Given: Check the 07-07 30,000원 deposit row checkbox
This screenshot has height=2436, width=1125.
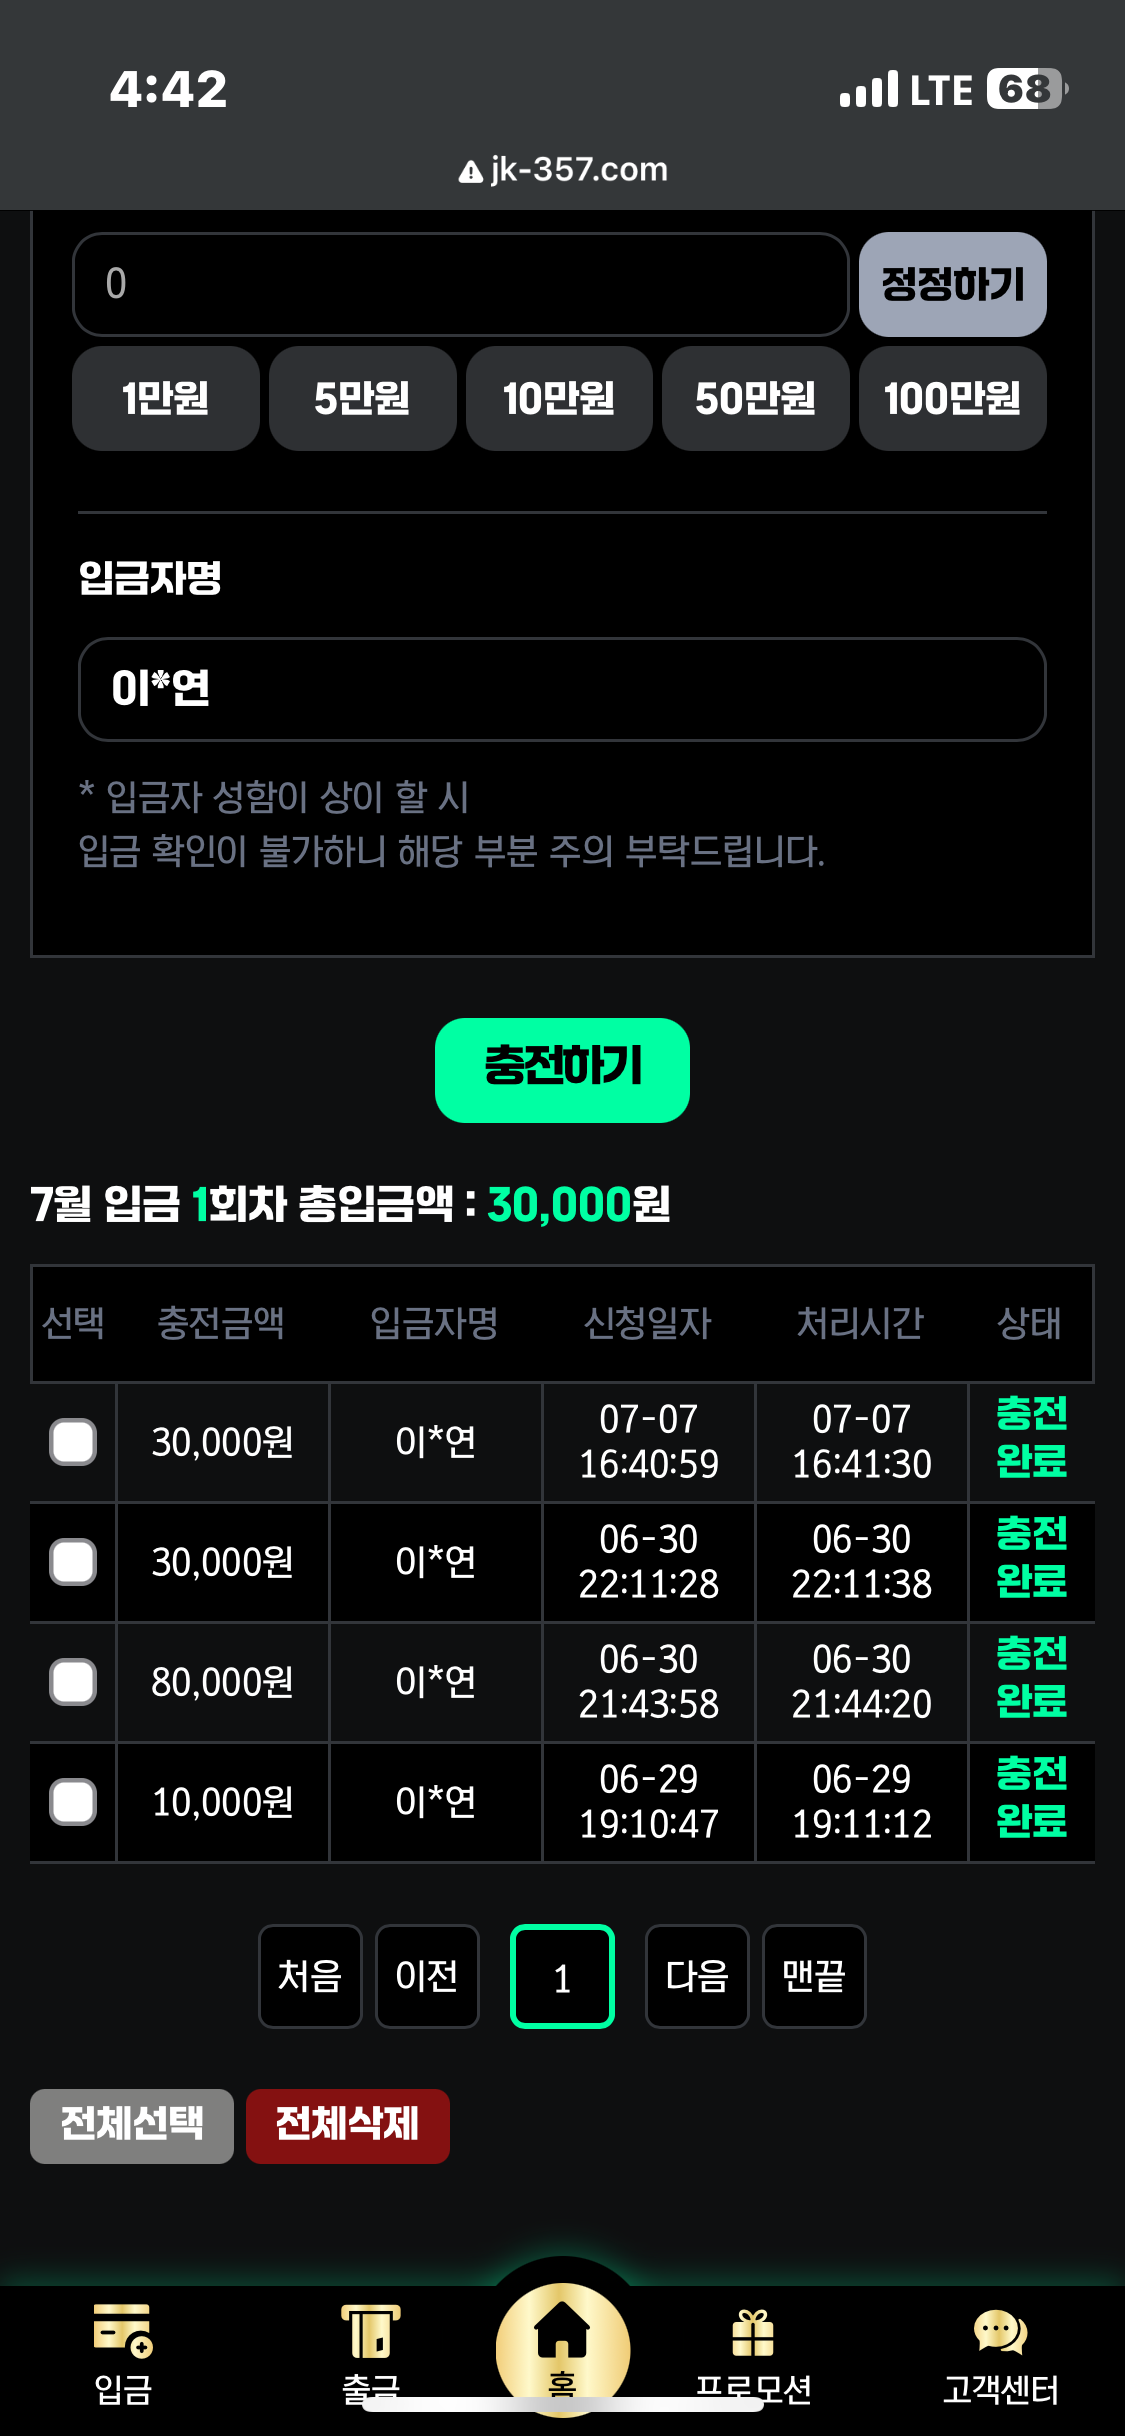Looking at the screenshot, I should click(x=73, y=1442).
